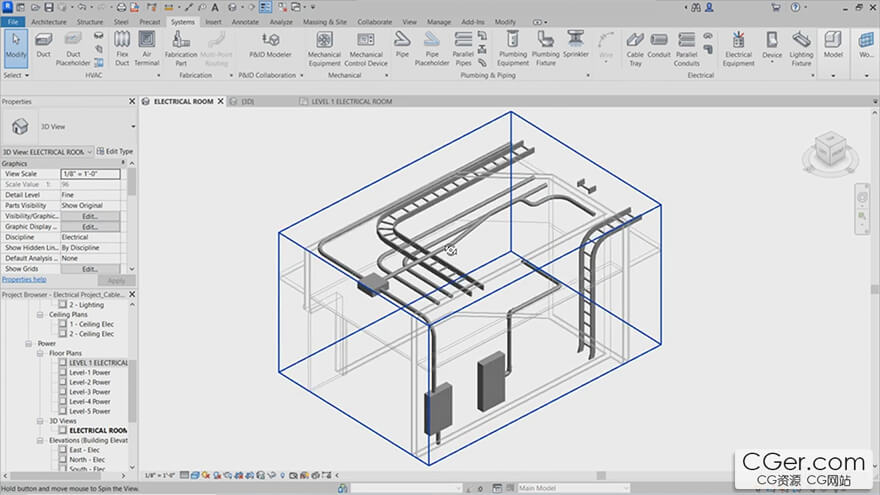The width and height of the screenshot is (880, 495).
Task: Select Parallel Conduits tool
Action: (x=686, y=49)
